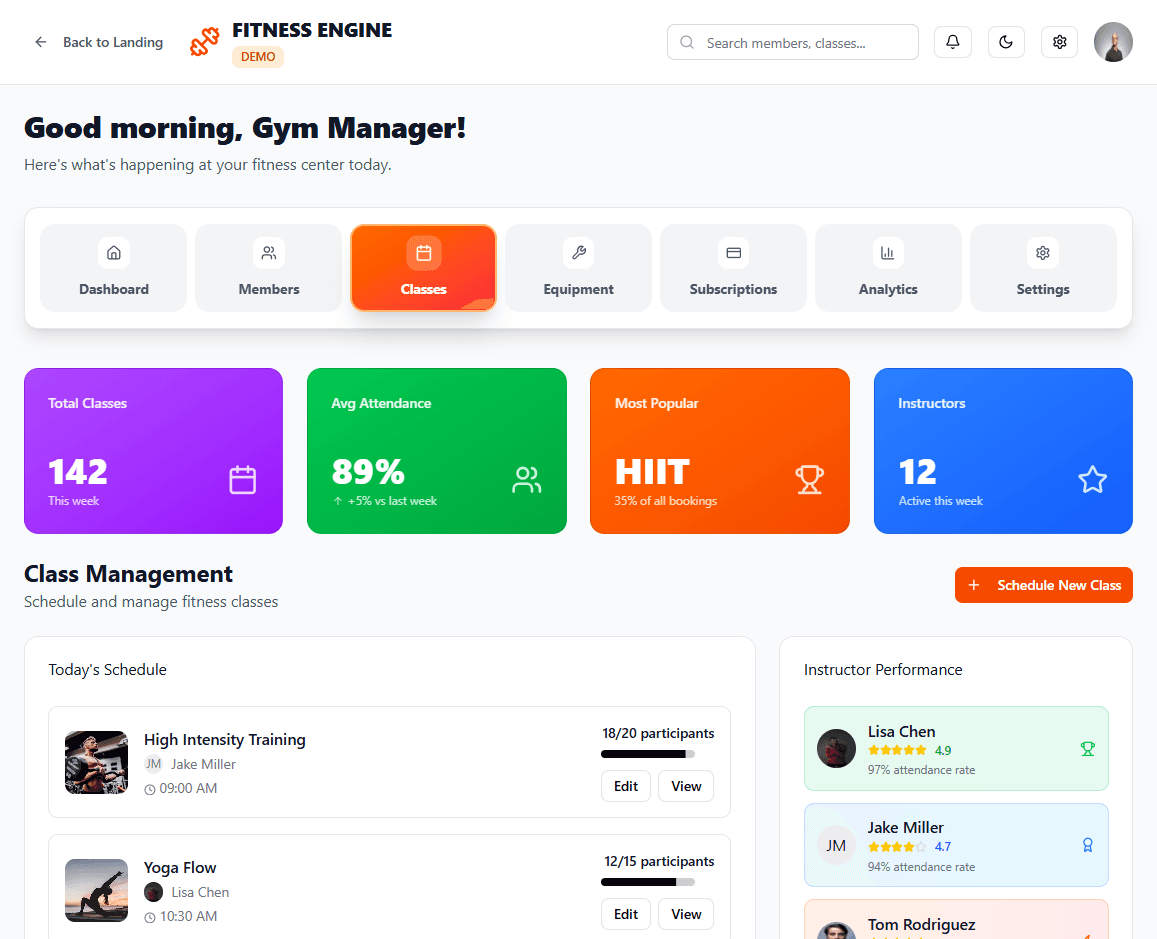Click the Schedule New Class button
Screen dimensions: 1157x939
coord(1043,585)
